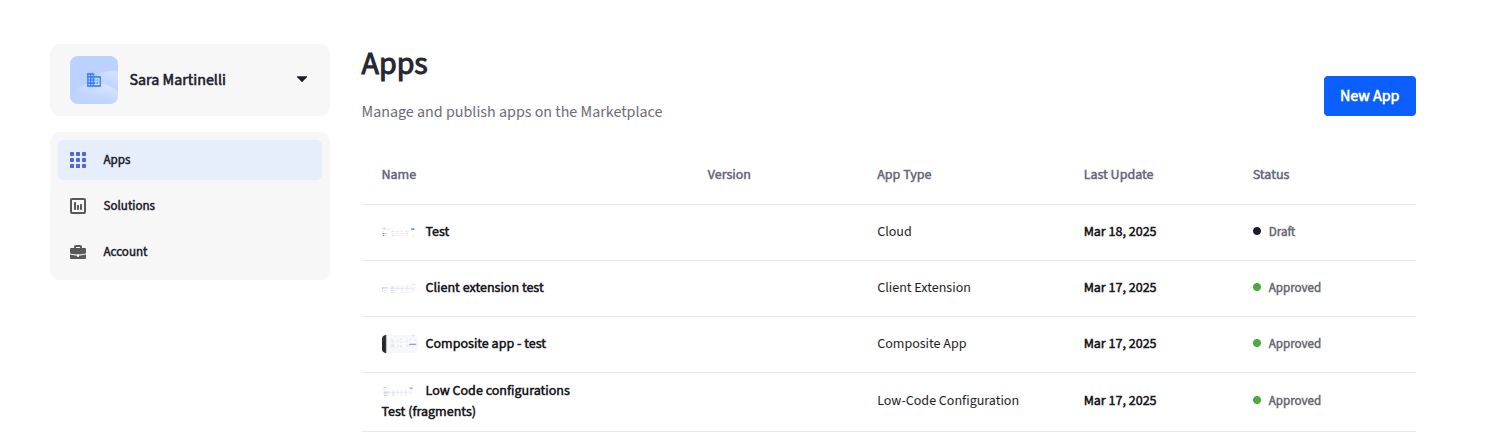
Task: Open the Composite app - test entry
Action: click(x=485, y=344)
